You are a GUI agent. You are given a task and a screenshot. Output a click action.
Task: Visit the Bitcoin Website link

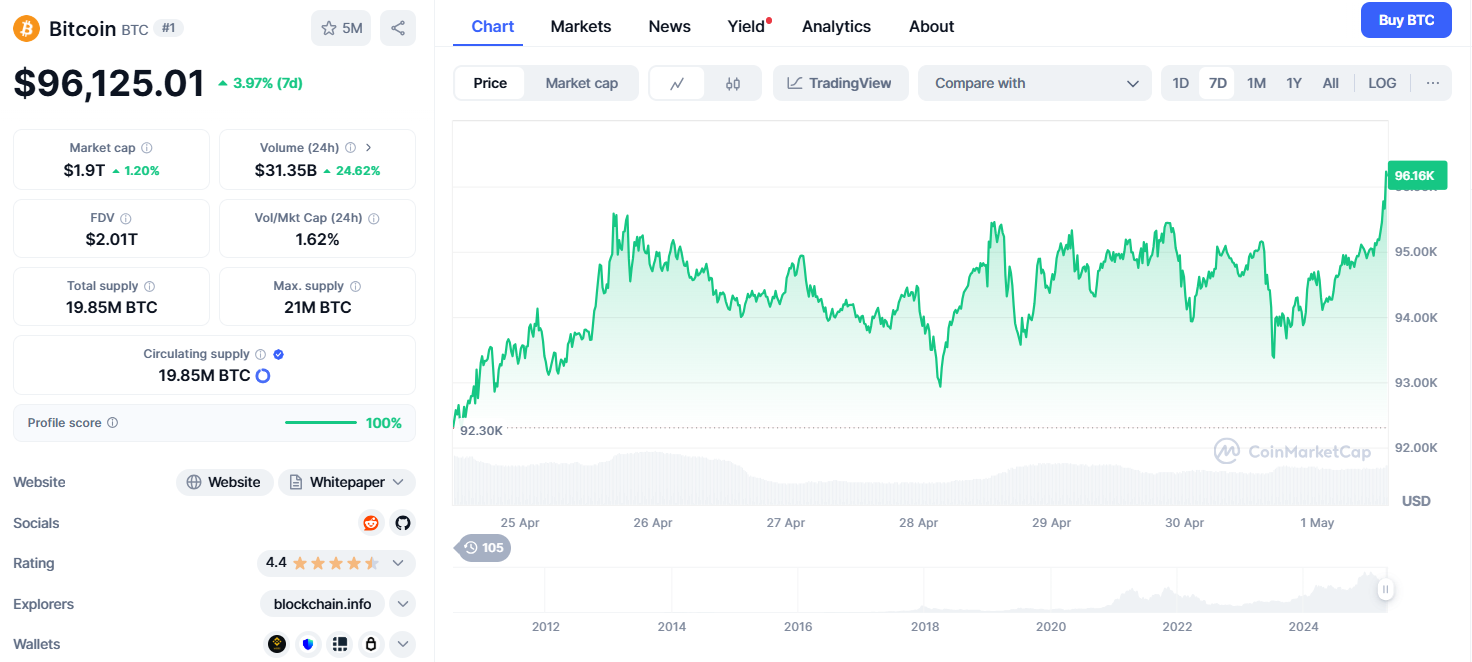tap(224, 482)
